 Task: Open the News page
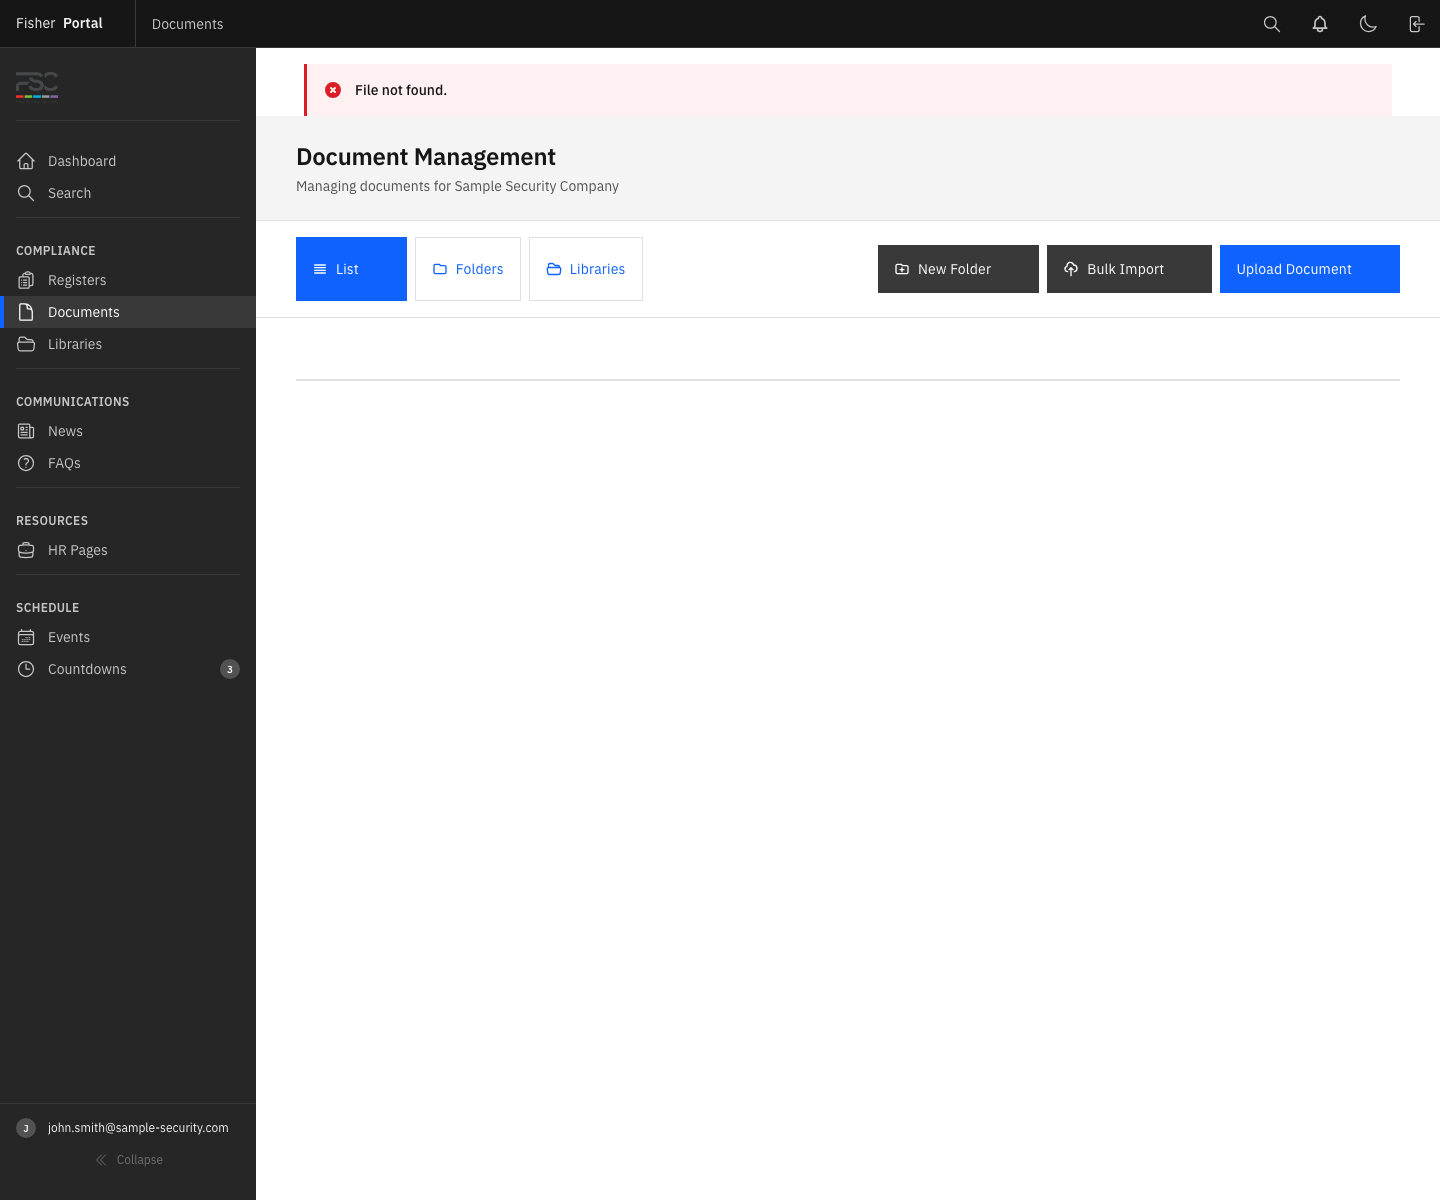tap(65, 431)
